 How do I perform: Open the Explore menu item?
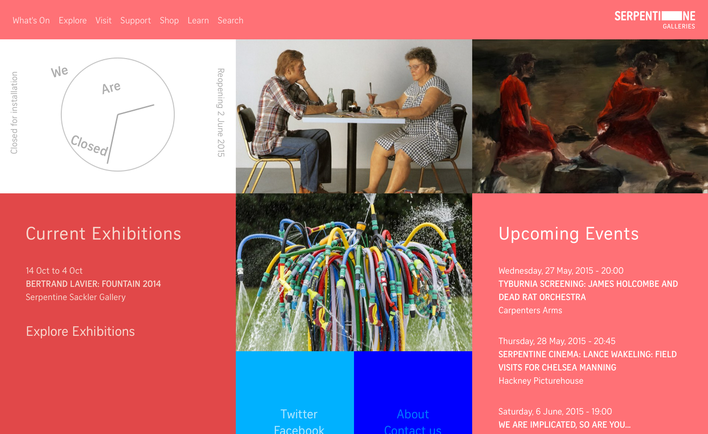72,20
